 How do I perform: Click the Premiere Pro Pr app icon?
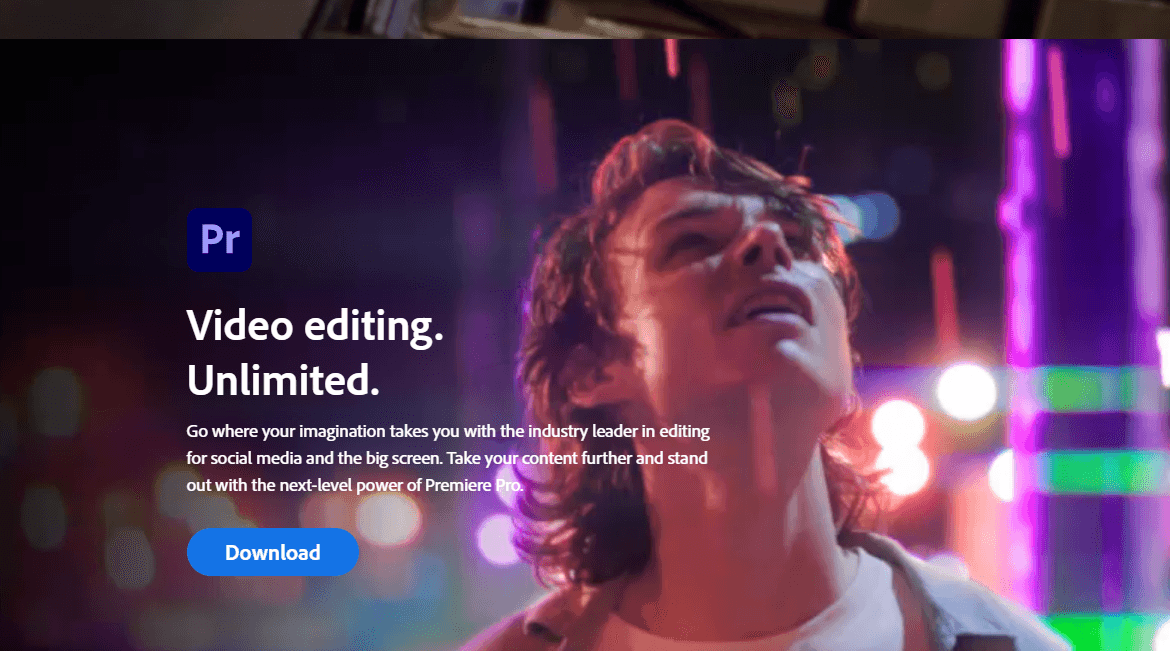[x=219, y=240]
